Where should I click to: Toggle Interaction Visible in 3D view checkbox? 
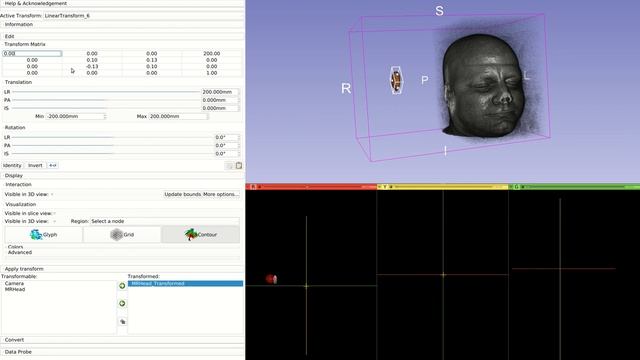point(52,194)
